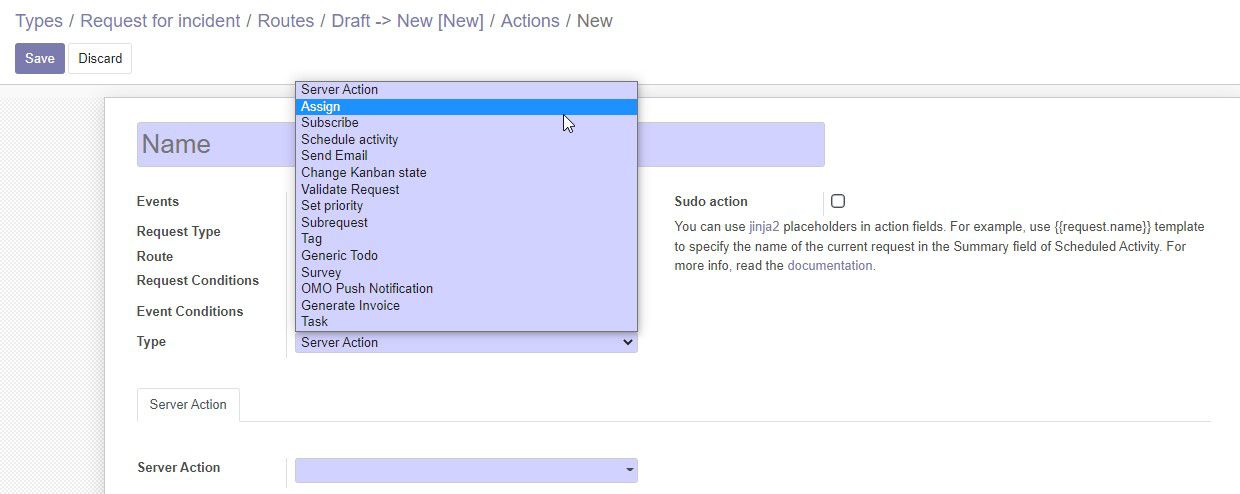The image size is (1240, 494).
Task: Switch to the Server Action tab
Action: coord(188,405)
